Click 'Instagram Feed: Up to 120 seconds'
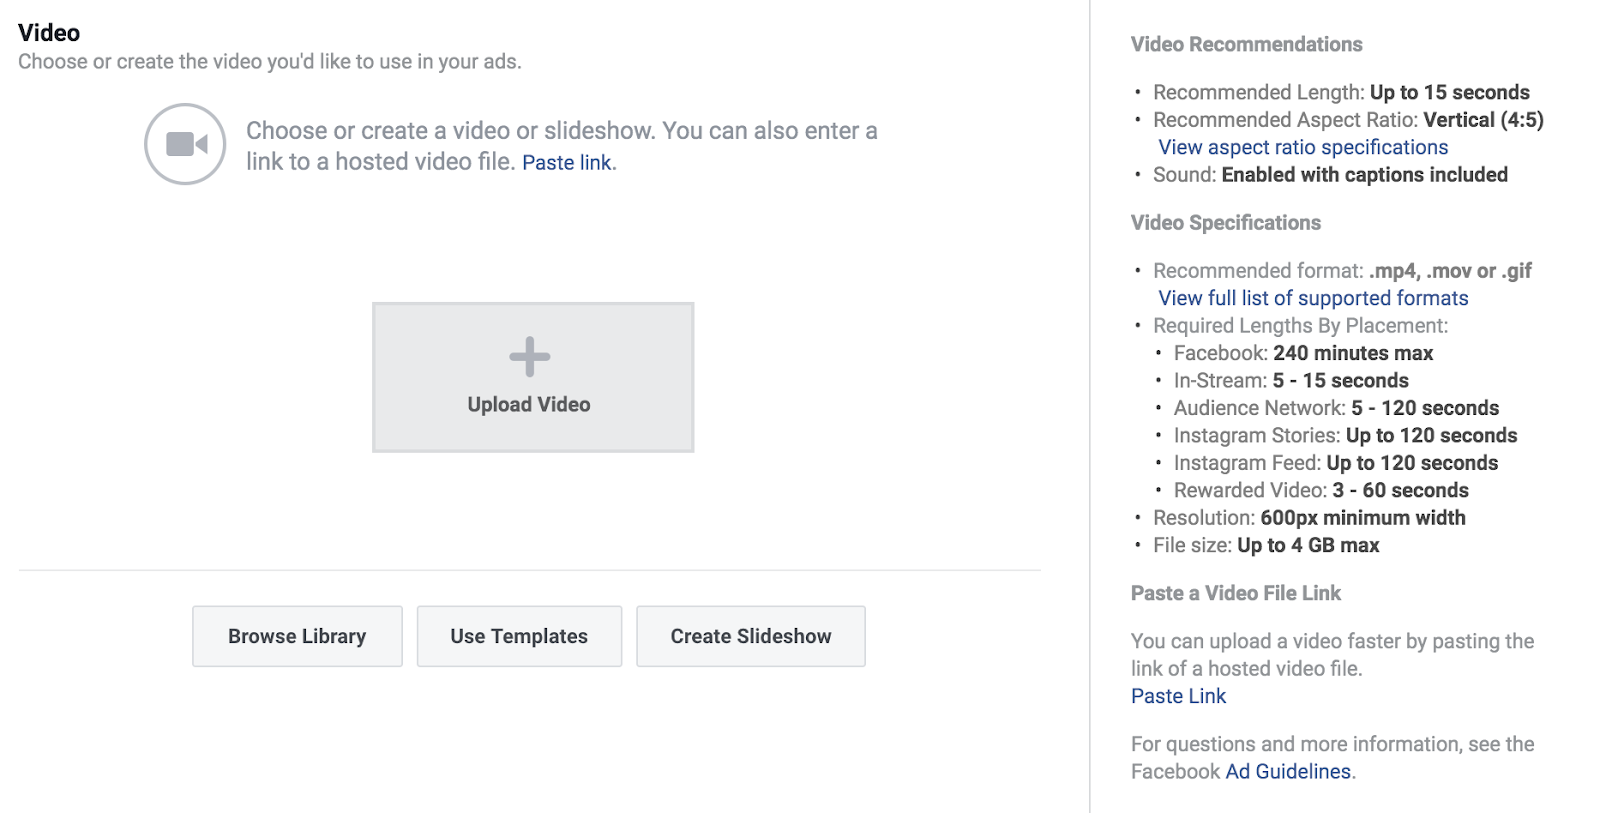The height and width of the screenshot is (813, 1600). (1336, 463)
